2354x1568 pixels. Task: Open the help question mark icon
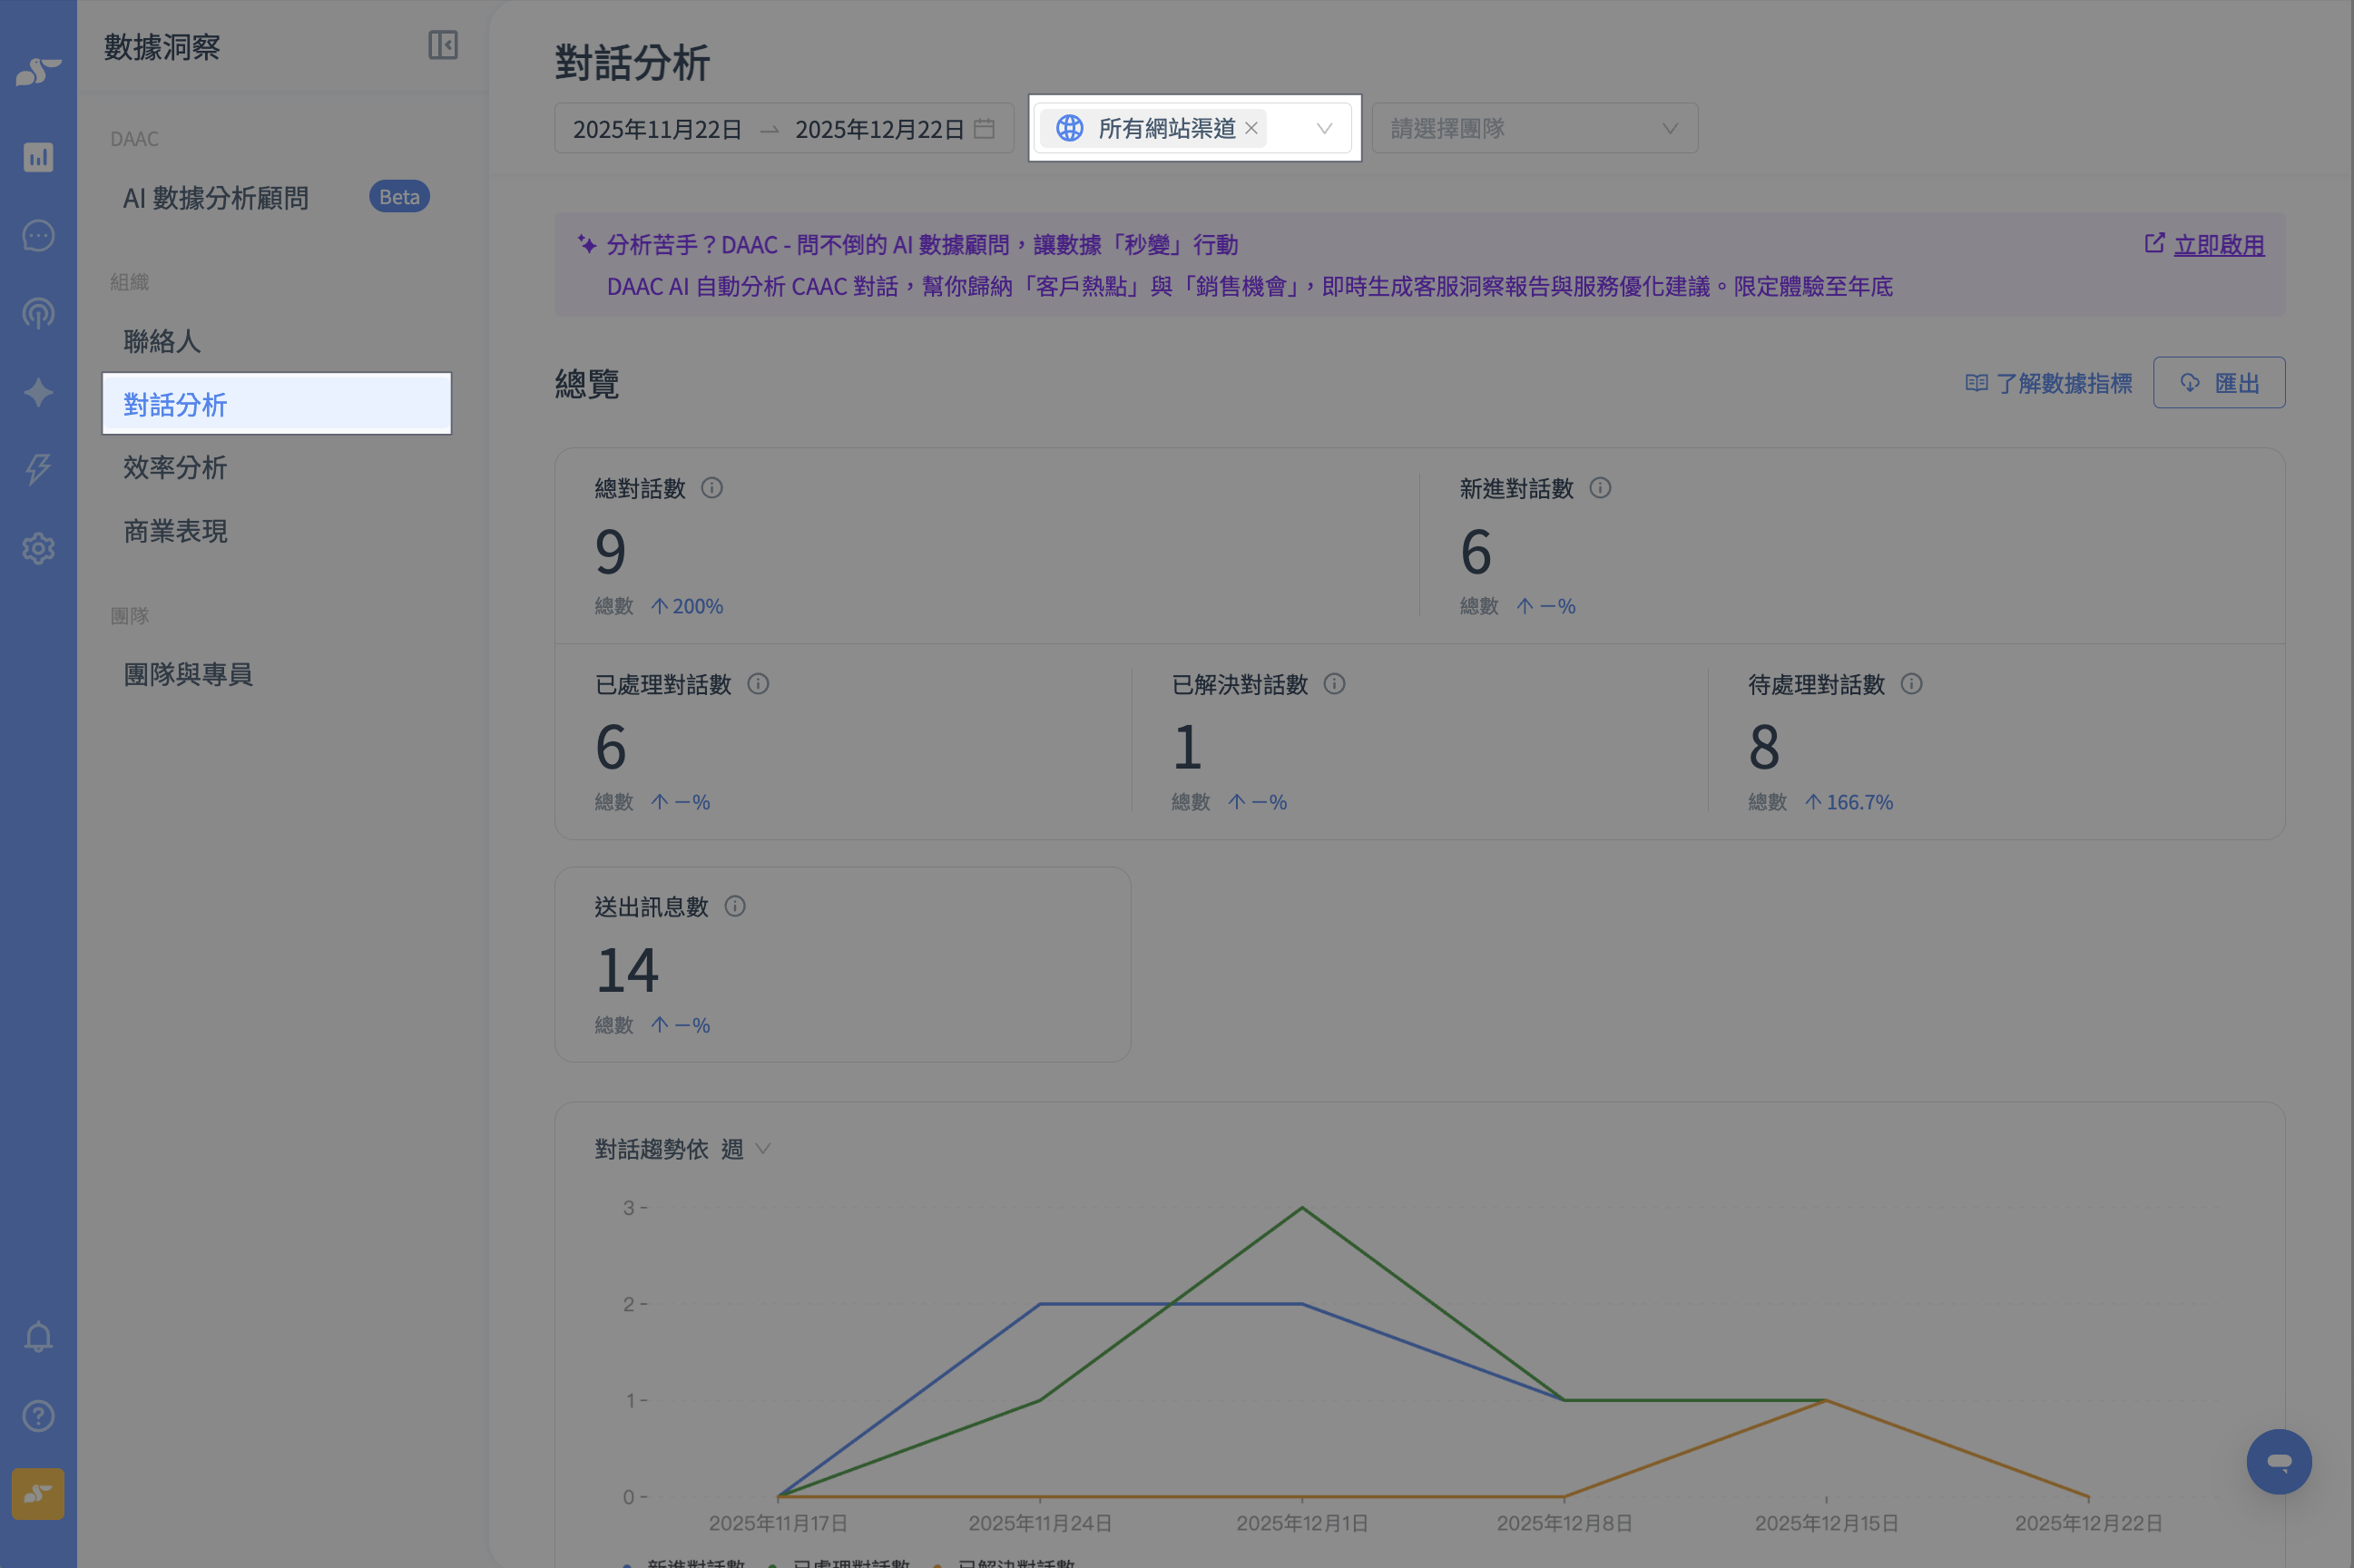click(x=38, y=1416)
